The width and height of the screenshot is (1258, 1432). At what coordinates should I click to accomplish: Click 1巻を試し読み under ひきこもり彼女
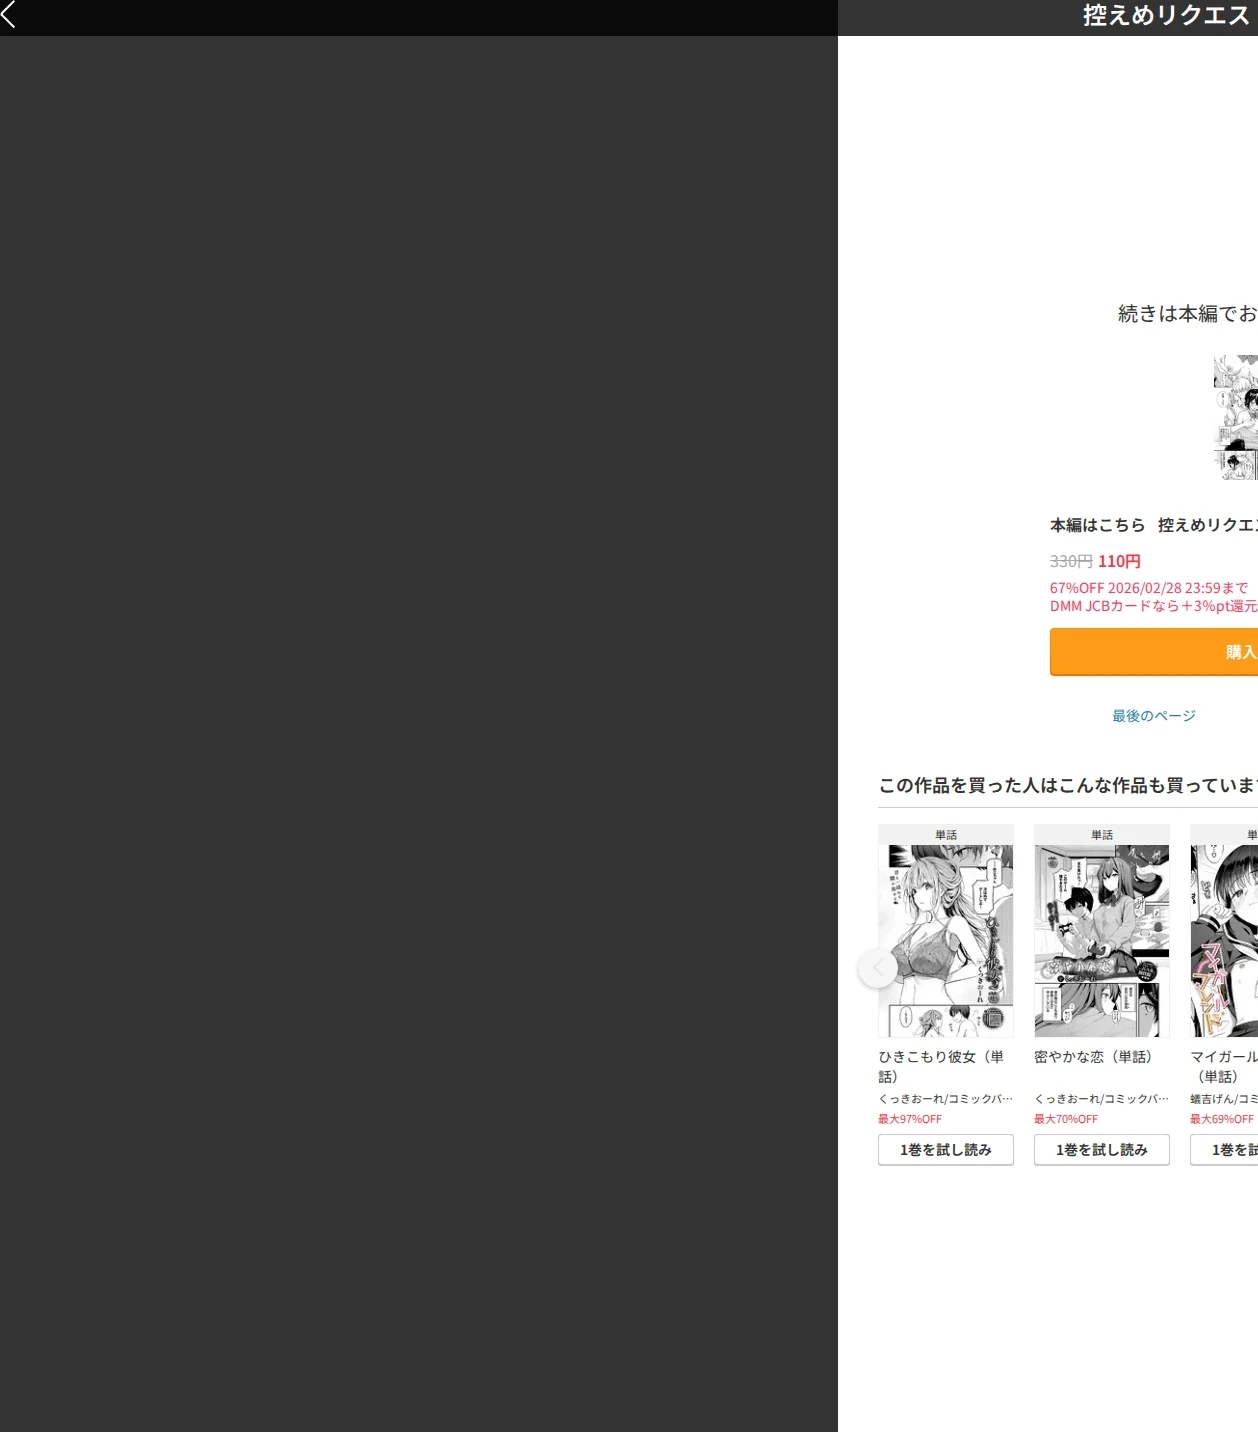946,1150
